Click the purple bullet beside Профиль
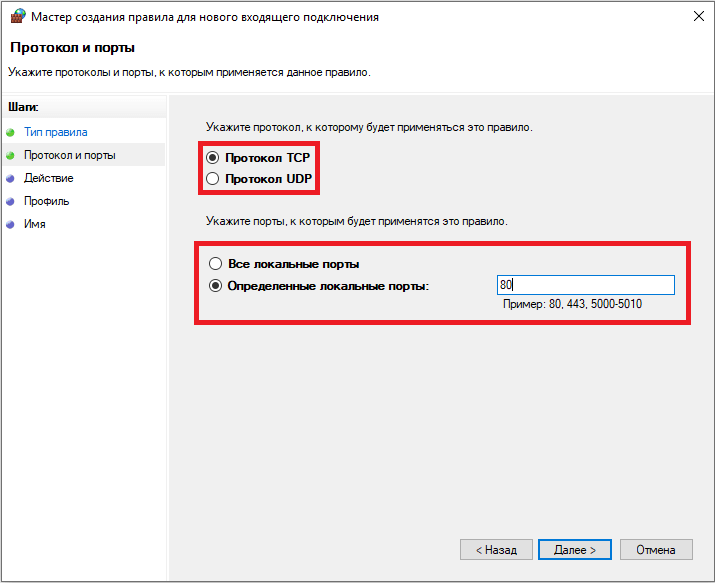Screen dimensions: 715x583 (10, 201)
